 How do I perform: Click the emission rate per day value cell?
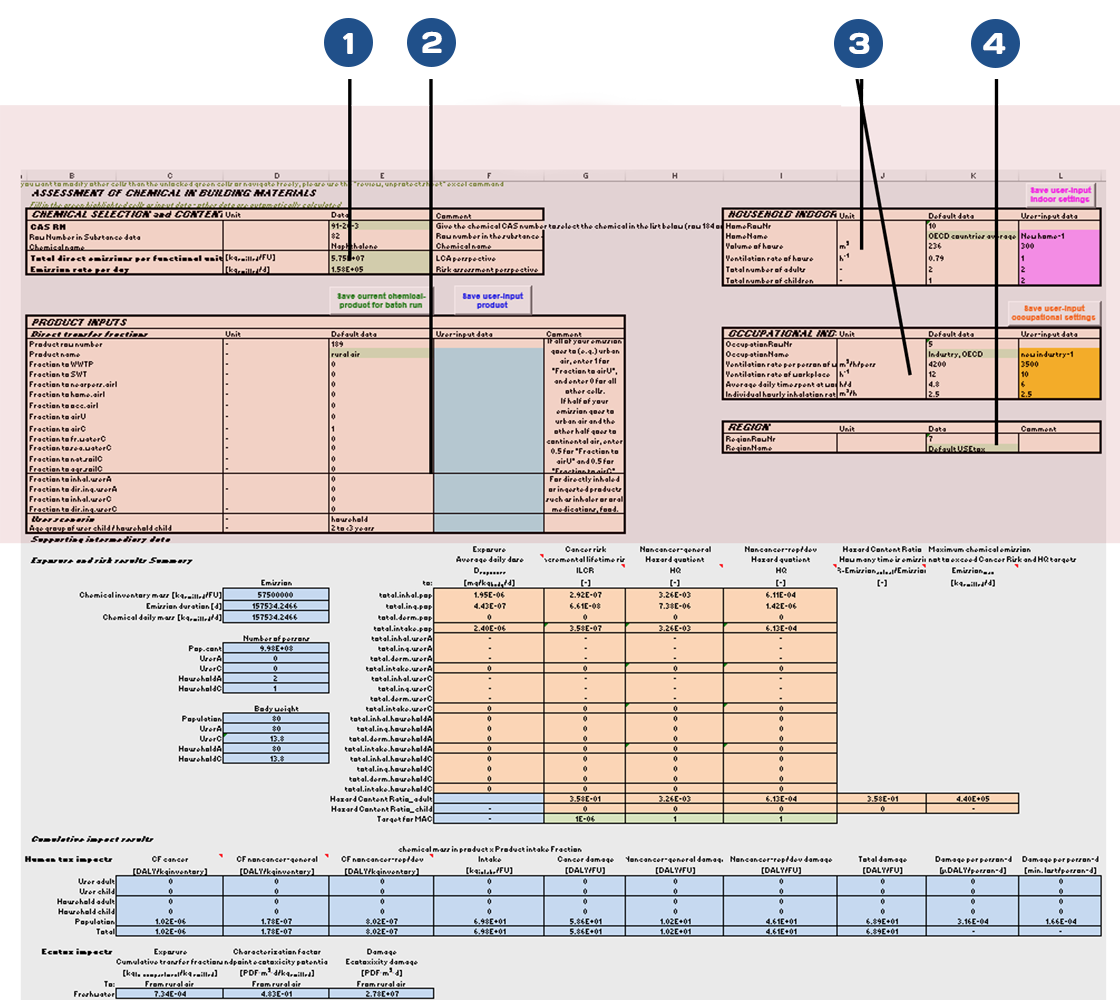pyautogui.click(x=381, y=270)
